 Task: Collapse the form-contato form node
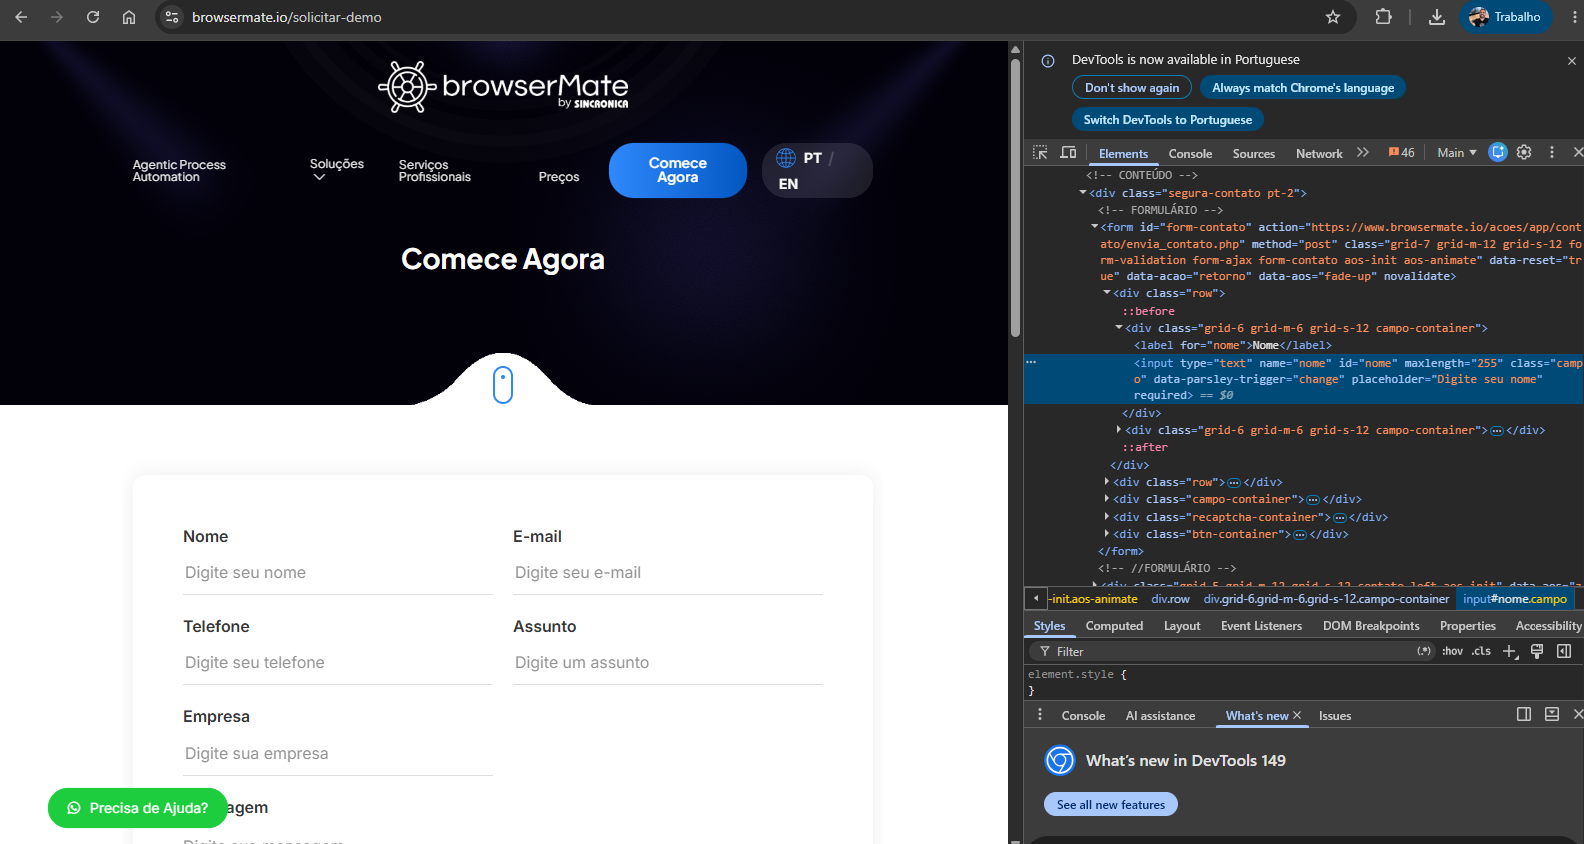pos(1095,227)
